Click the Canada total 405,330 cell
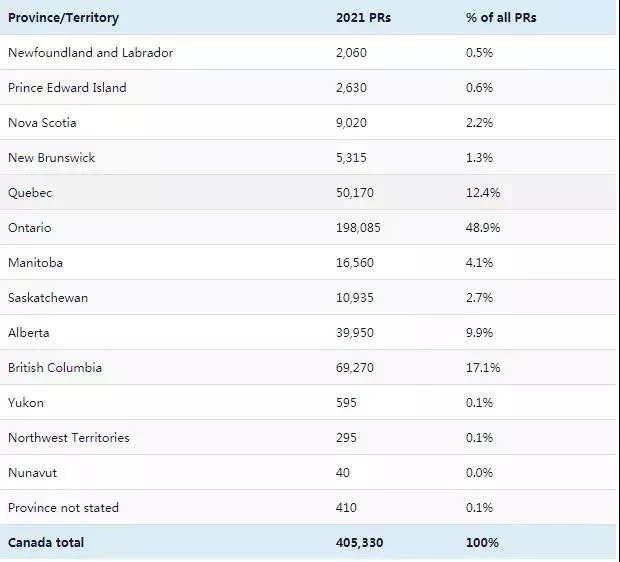This screenshot has height=562, width=620. pyautogui.click(x=359, y=543)
